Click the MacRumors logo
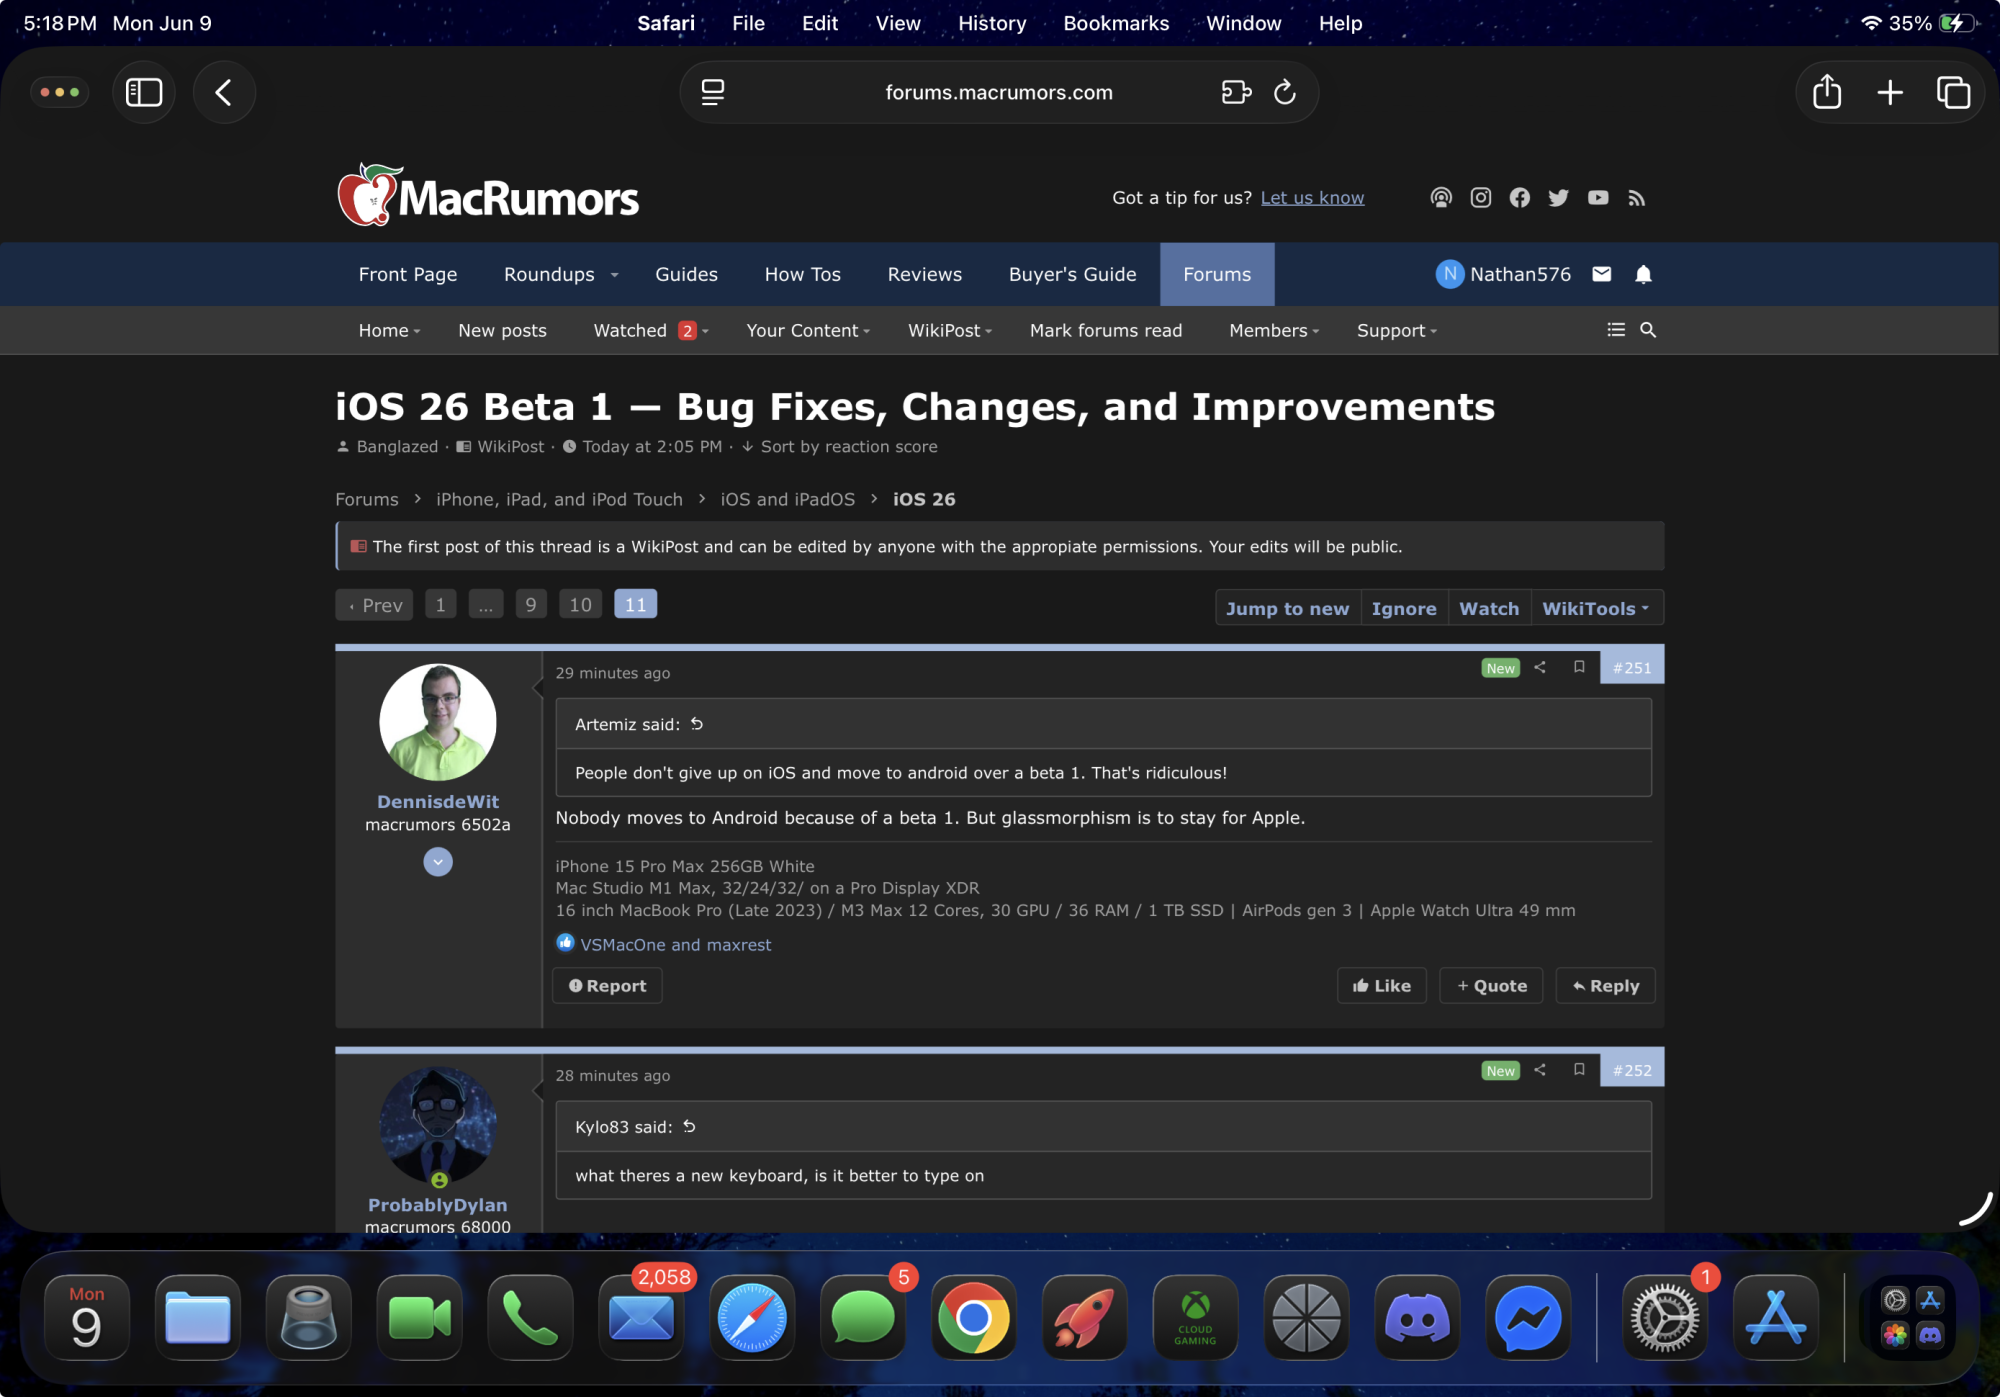 click(488, 196)
